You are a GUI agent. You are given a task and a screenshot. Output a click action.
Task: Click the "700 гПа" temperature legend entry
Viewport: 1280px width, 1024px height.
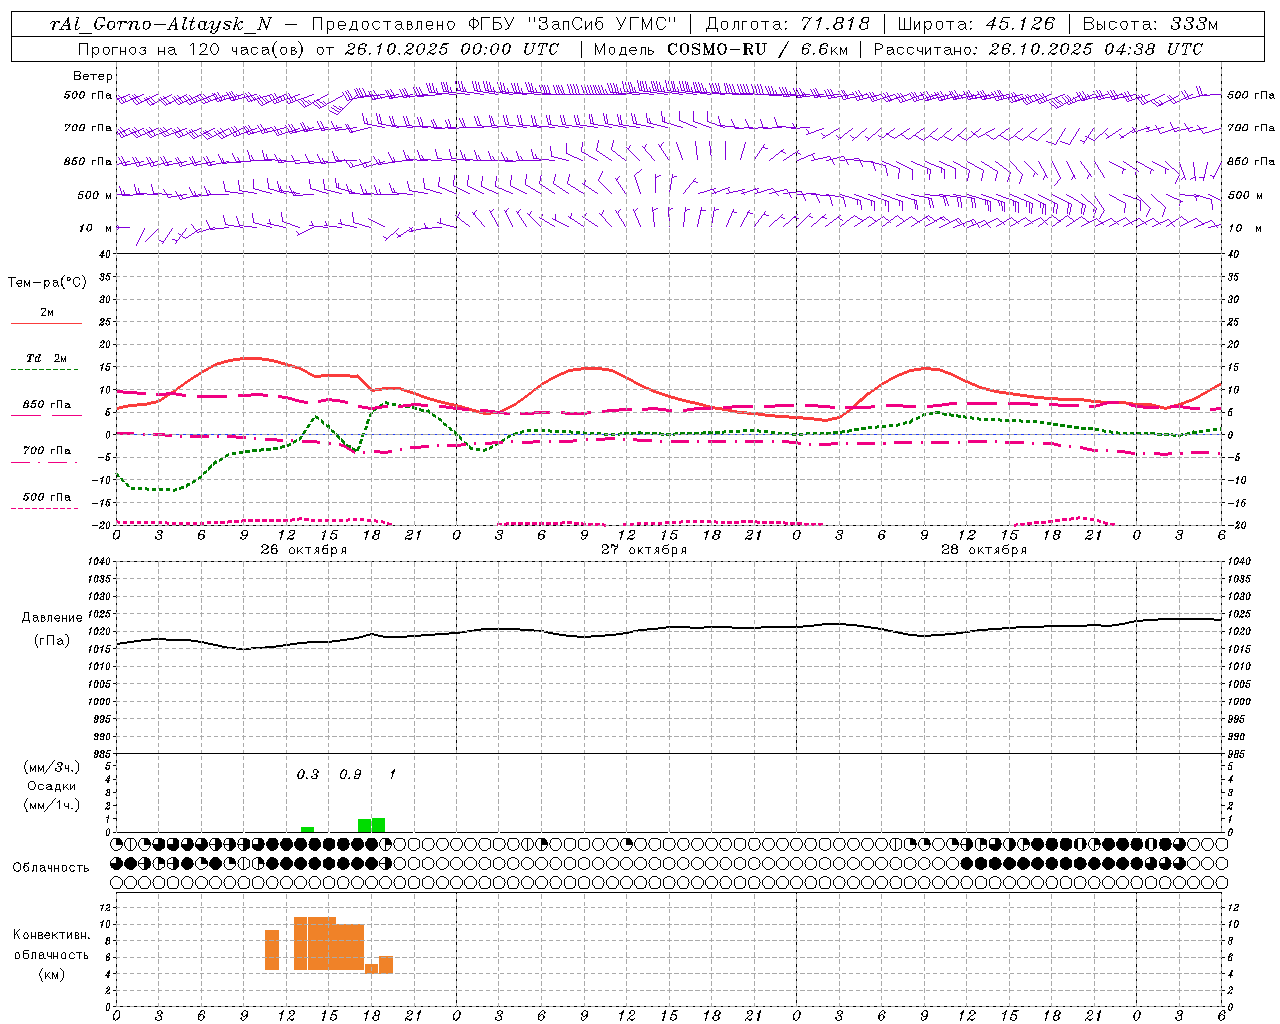tap(47, 451)
